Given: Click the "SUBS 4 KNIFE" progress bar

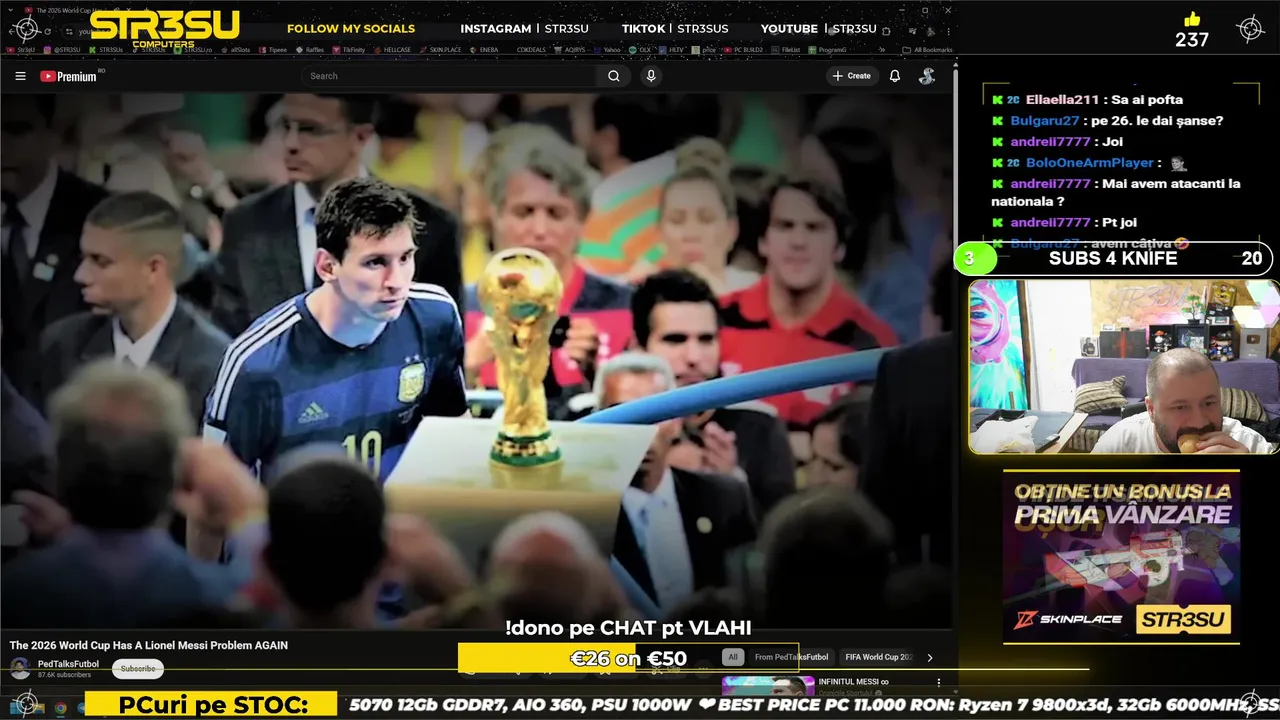Looking at the screenshot, I should (1113, 259).
